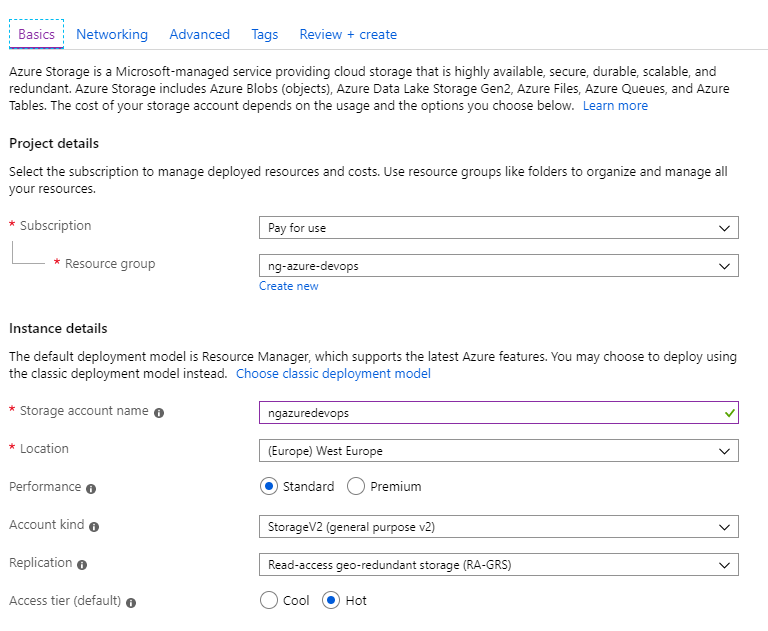Click the Subscription field label

click(55, 225)
